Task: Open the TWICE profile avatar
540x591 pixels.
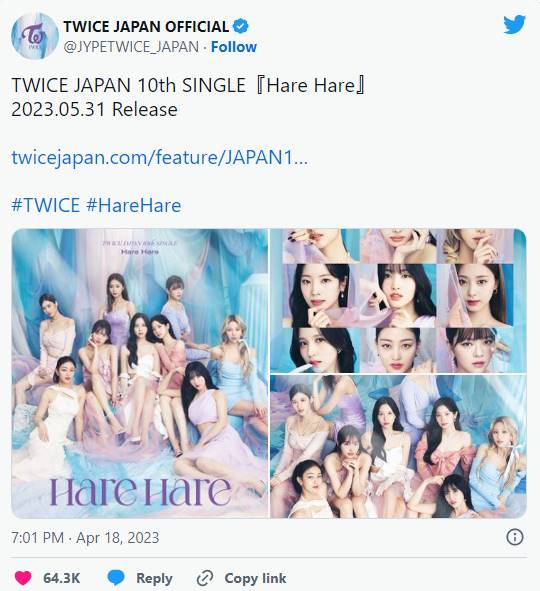Action: click(x=35, y=36)
